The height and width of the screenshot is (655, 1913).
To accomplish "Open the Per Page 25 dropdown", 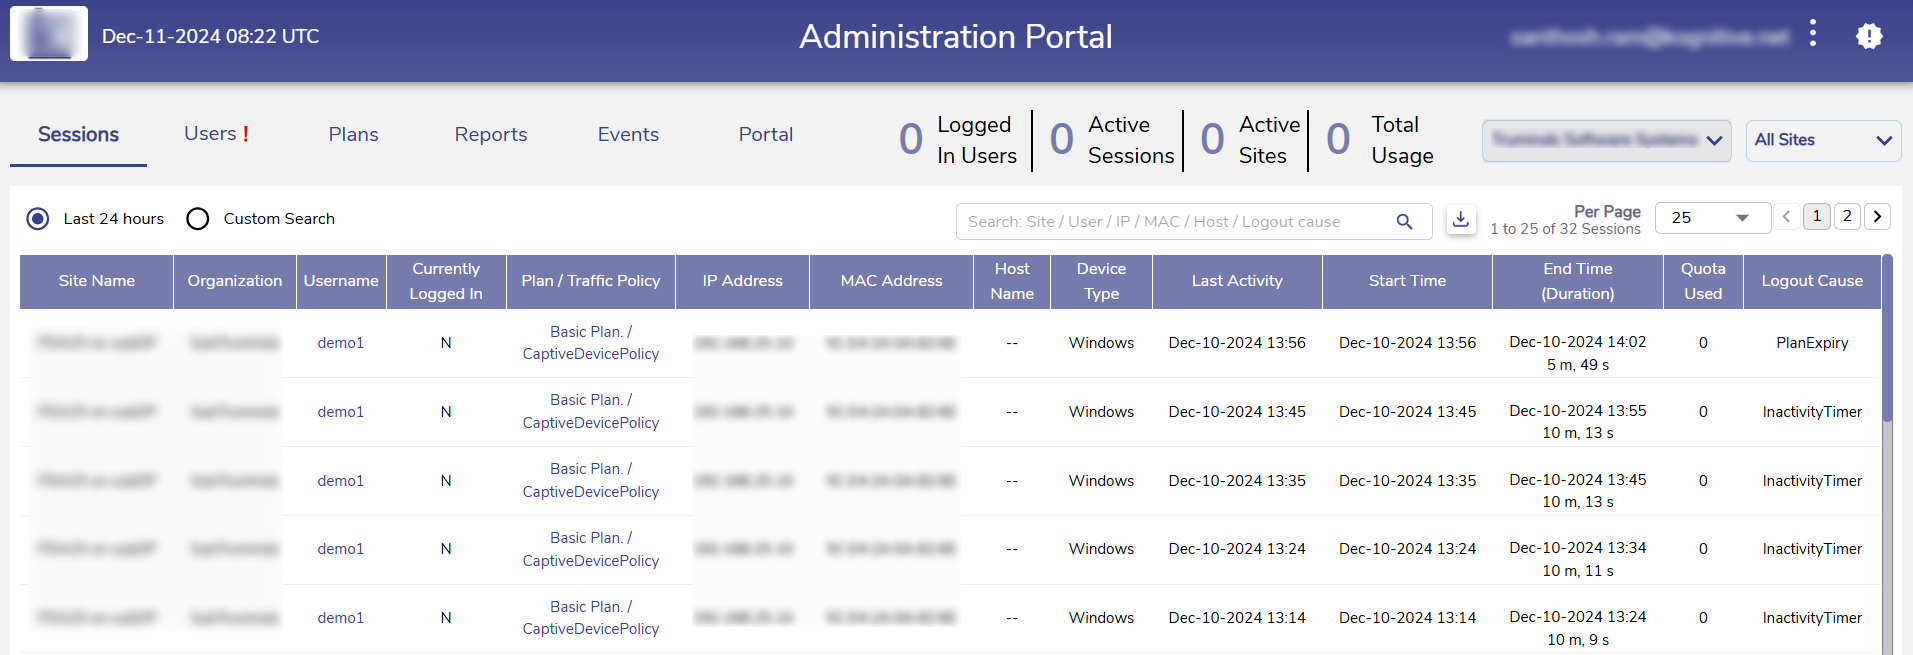I will click(x=1710, y=217).
